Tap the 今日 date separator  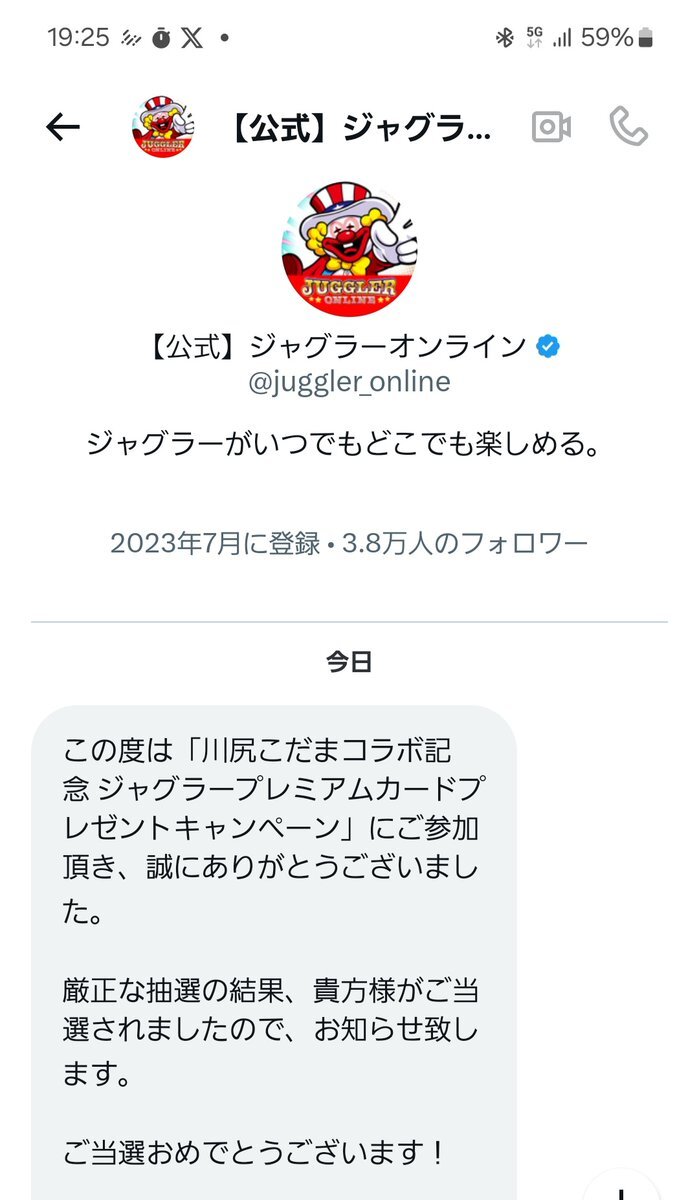pos(349,662)
